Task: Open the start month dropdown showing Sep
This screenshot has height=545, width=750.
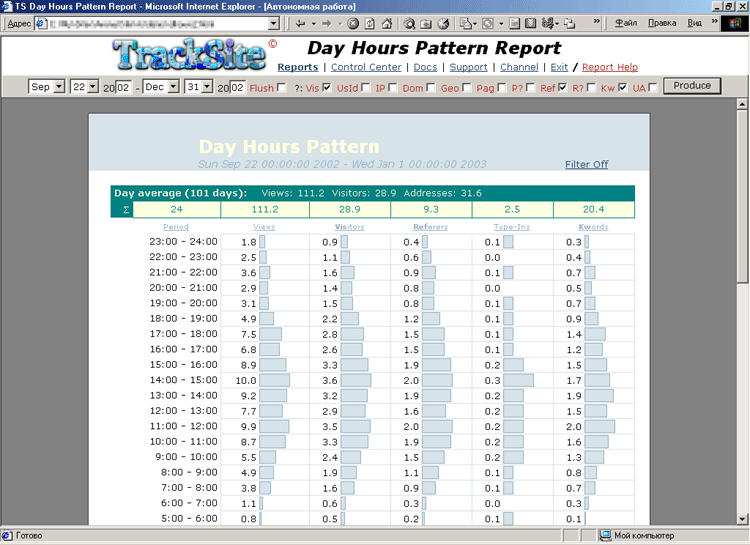Action: (46, 87)
